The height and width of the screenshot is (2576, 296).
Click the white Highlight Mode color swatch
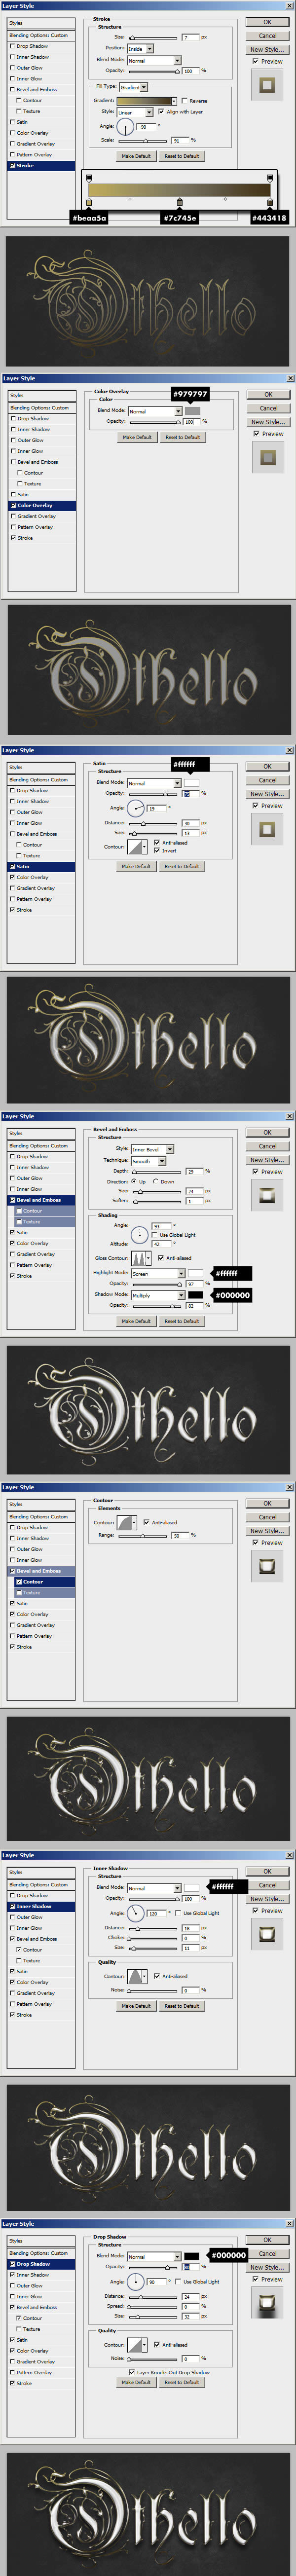coord(196,1274)
